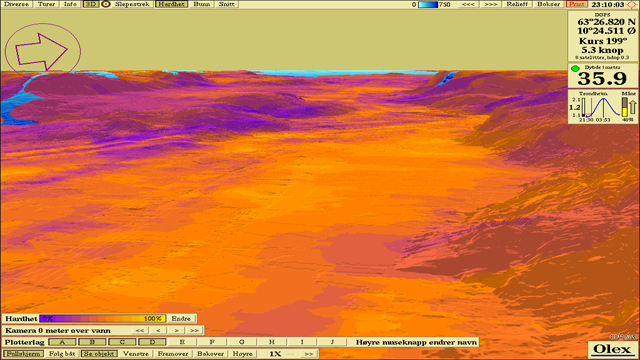Click the triple left arrow depth range button

468,4
